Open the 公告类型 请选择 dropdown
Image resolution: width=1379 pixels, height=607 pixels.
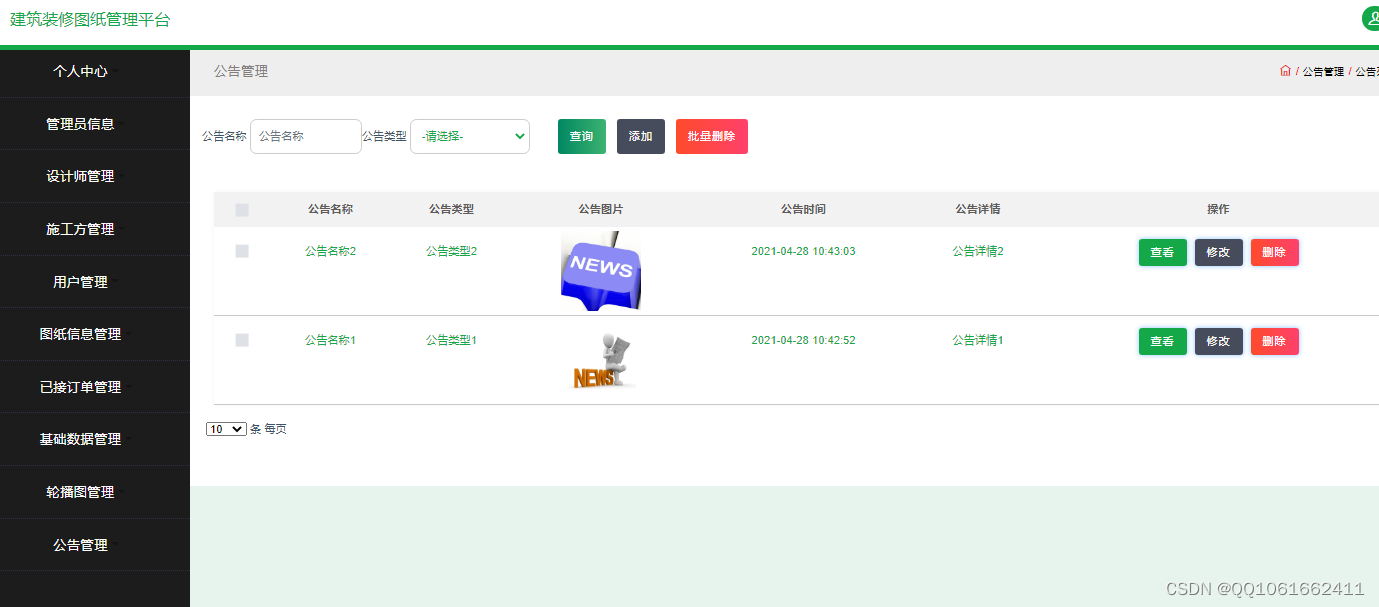470,137
